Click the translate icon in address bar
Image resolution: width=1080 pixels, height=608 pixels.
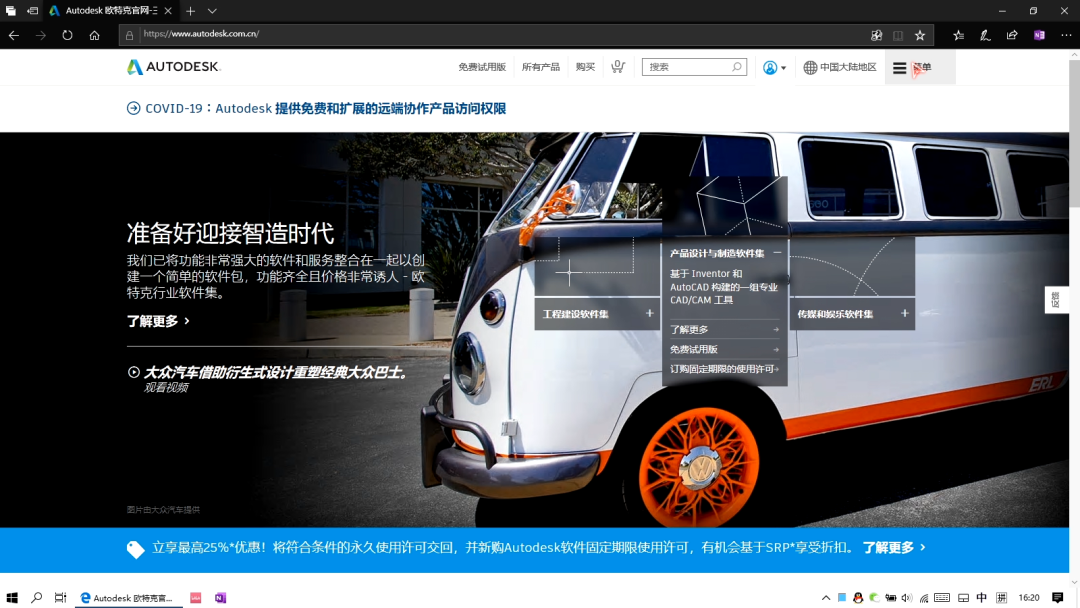876,35
